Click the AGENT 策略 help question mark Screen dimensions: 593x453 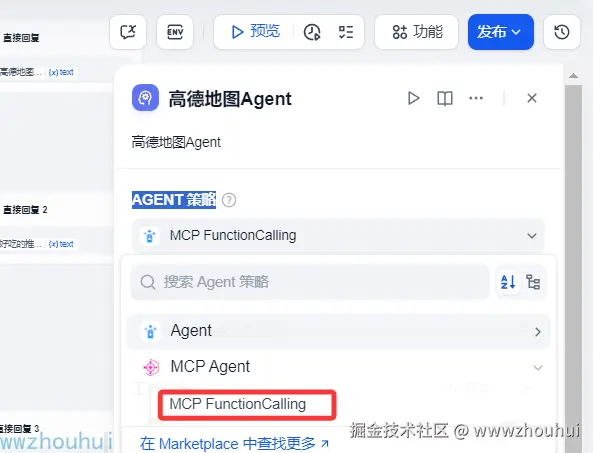[229, 200]
